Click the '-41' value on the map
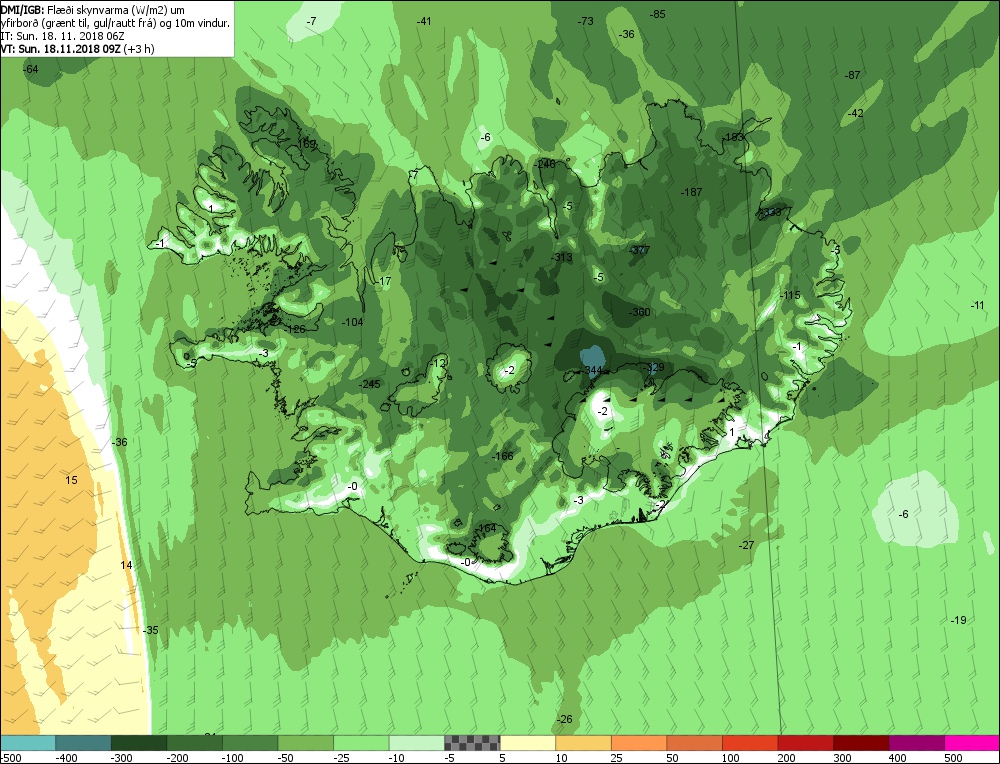Screen dimensions: 1000x764 point(423,21)
